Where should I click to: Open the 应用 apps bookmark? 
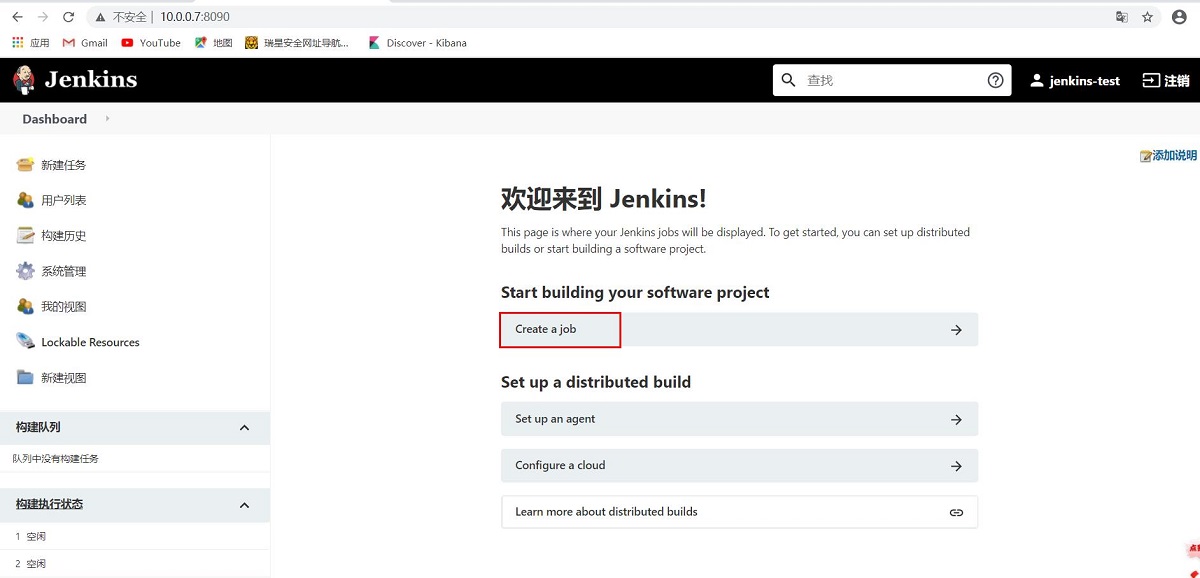30,43
